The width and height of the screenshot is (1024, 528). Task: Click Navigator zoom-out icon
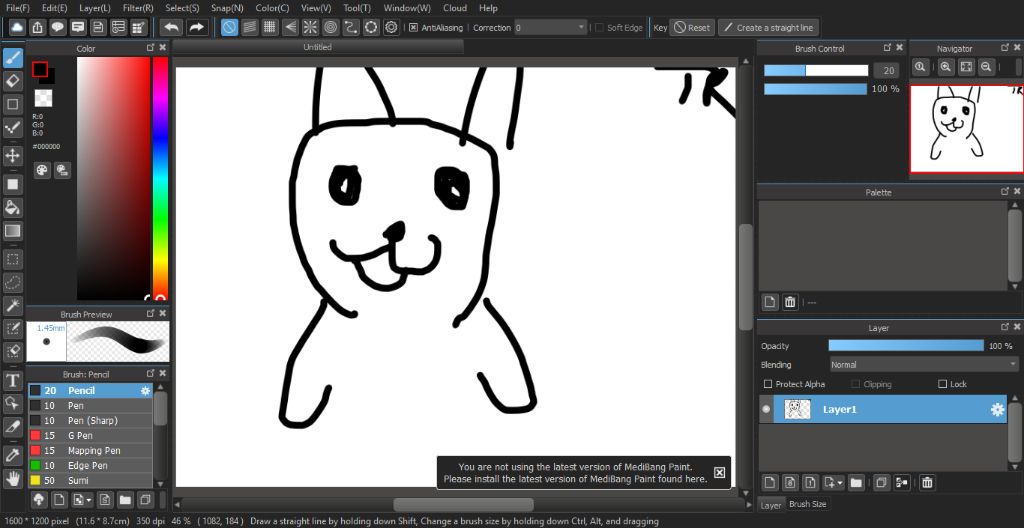(986, 67)
